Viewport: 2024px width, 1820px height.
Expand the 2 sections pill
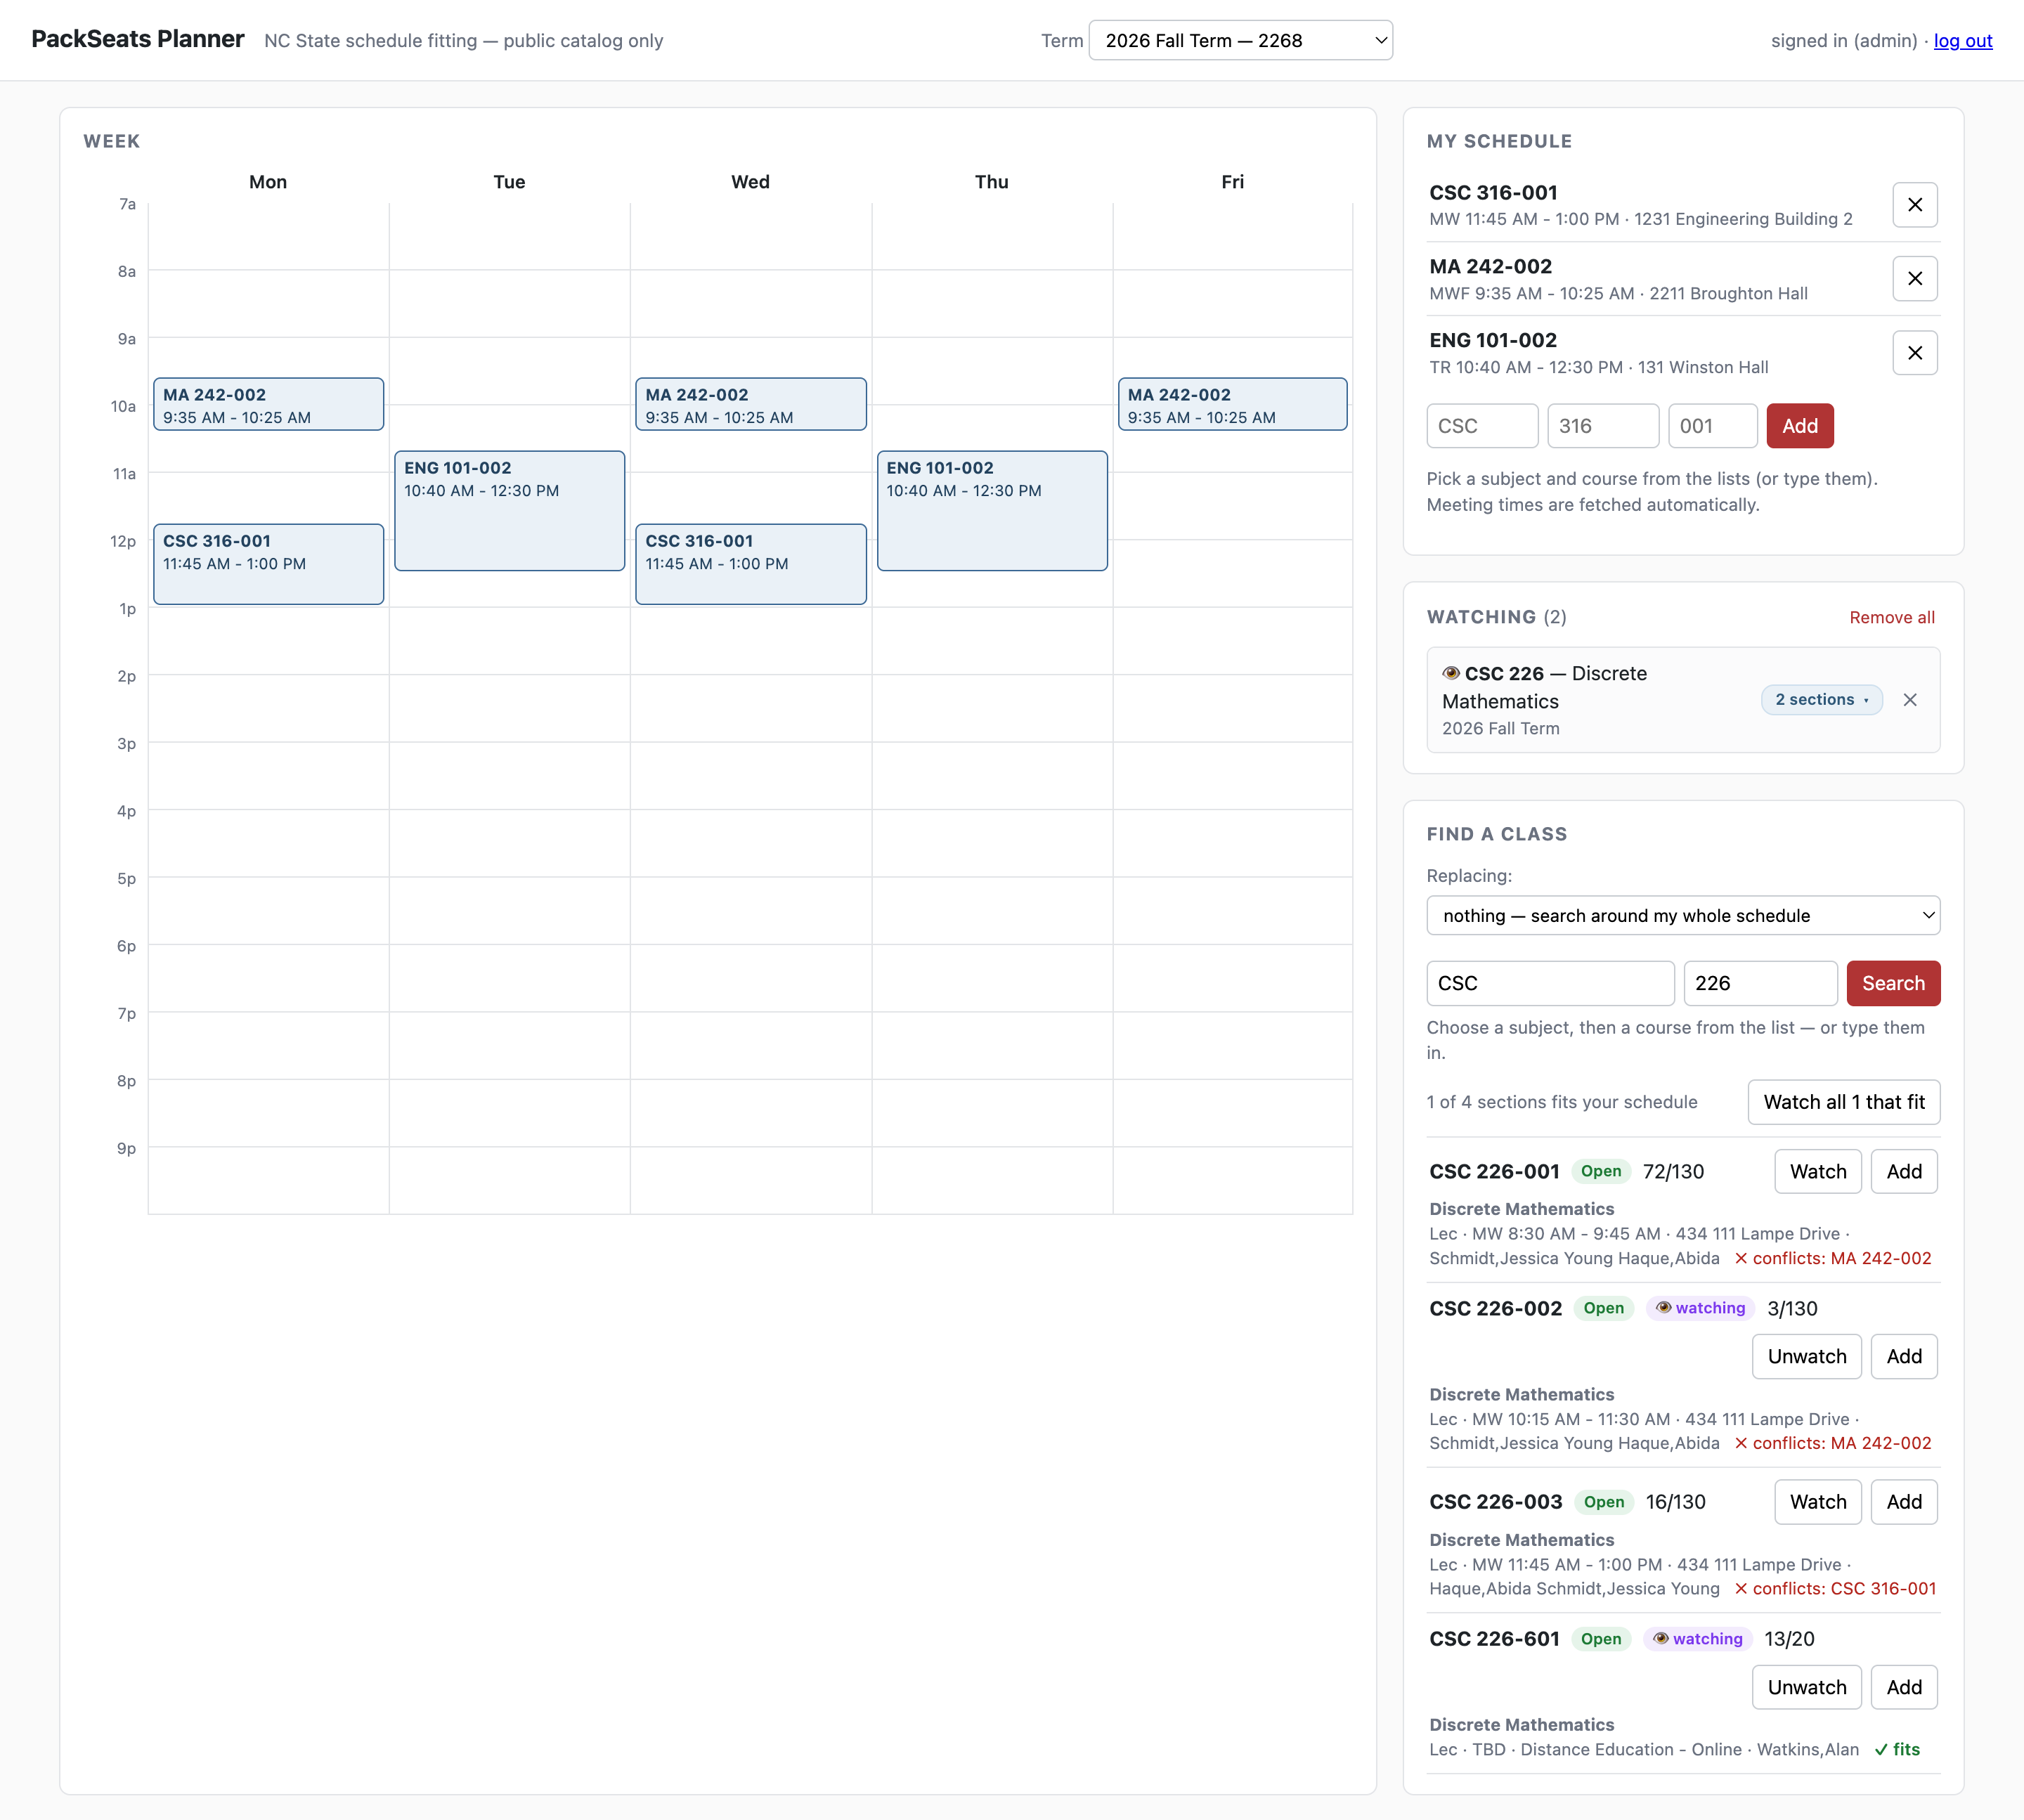1821,700
